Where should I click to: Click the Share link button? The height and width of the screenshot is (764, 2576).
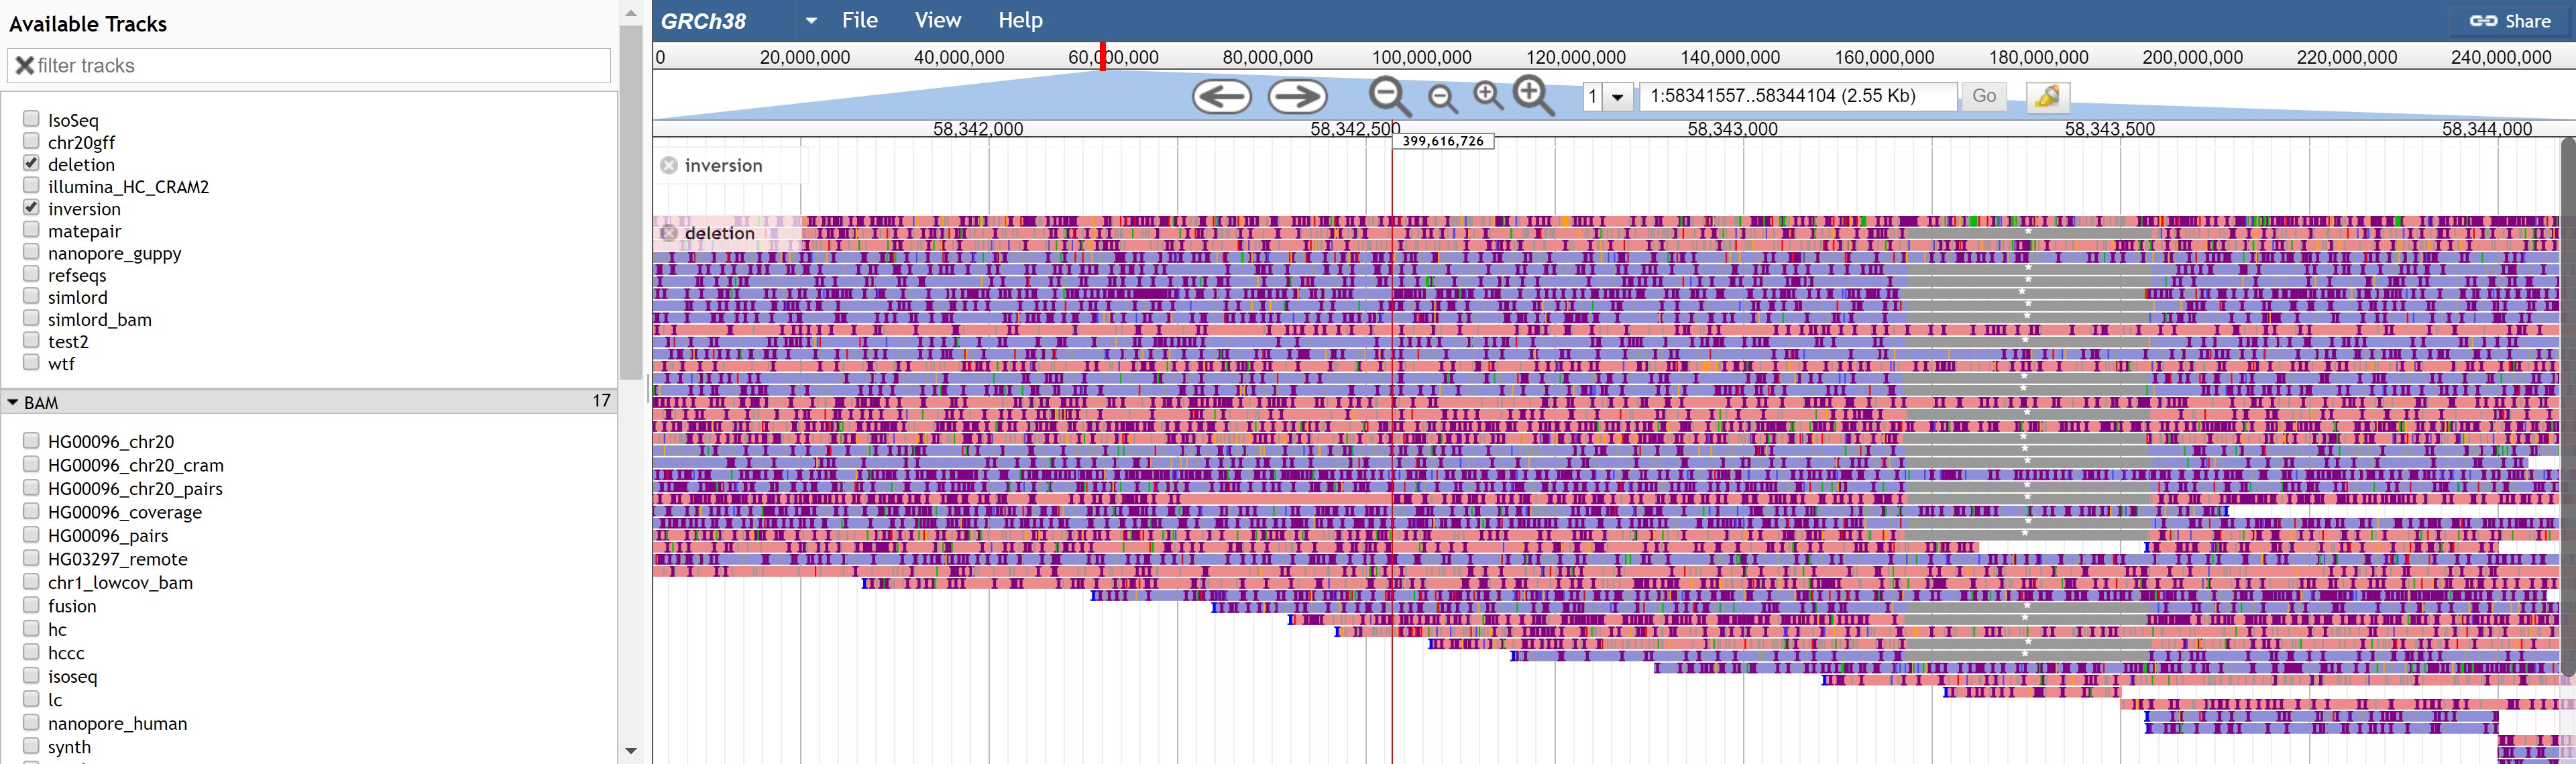tap(2510, 21)
